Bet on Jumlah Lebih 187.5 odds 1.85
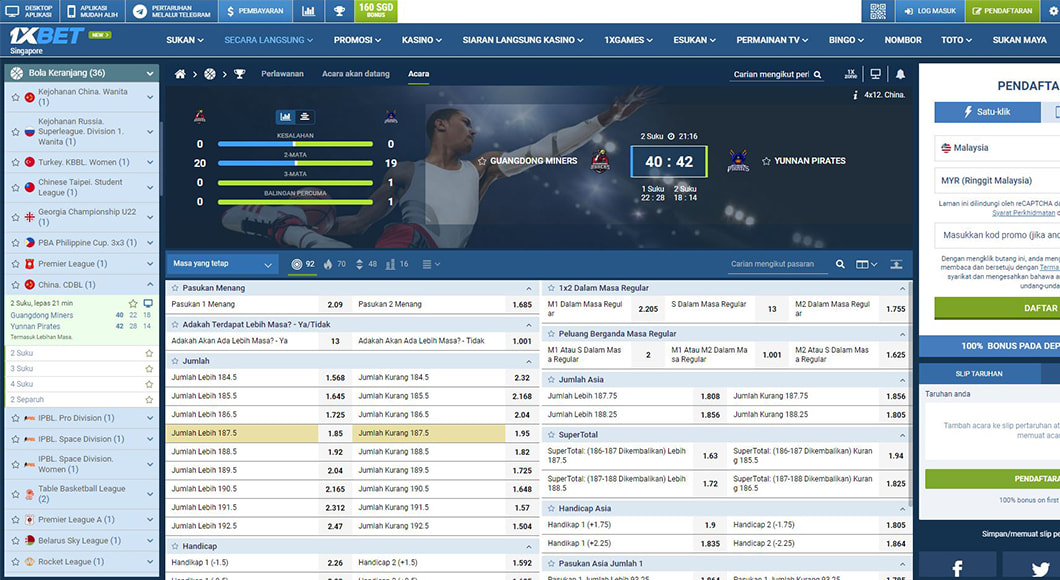The width and height of the screenshot is (1060, 580). click(335, 433)
